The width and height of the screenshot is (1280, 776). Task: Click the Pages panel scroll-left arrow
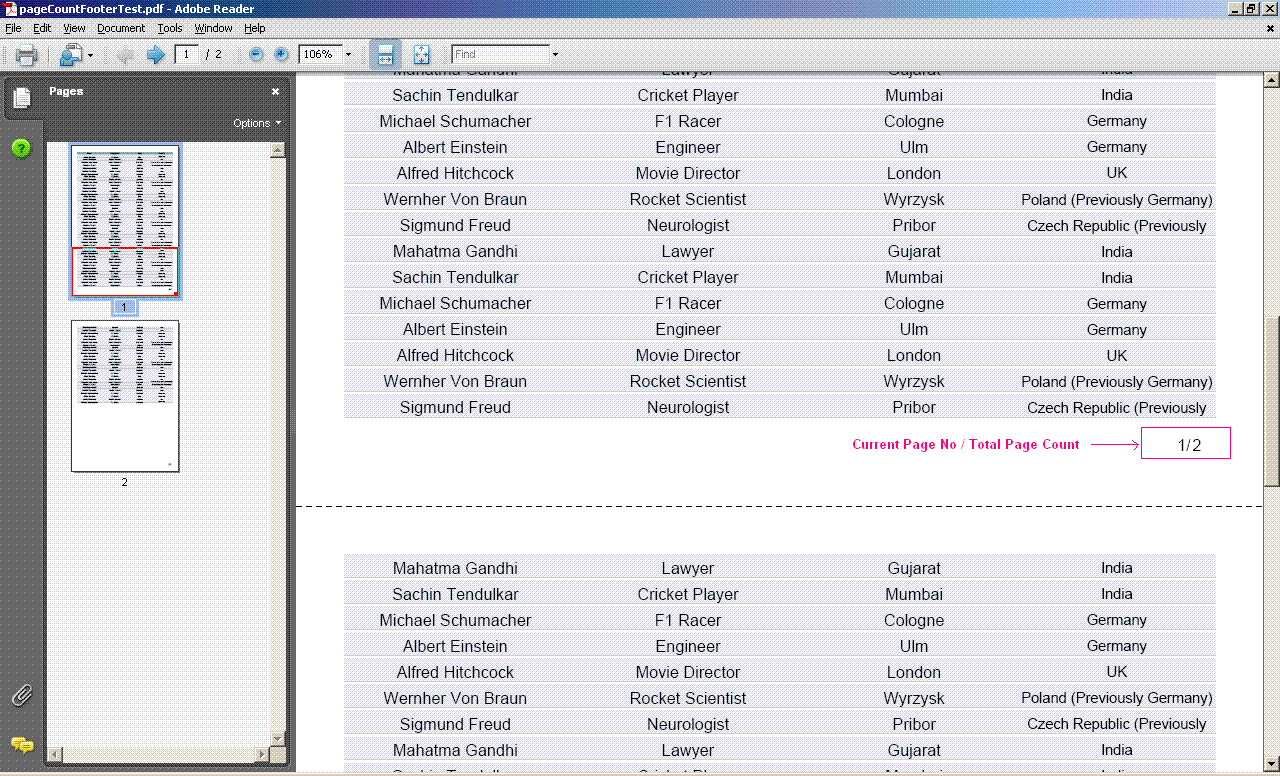56,754
